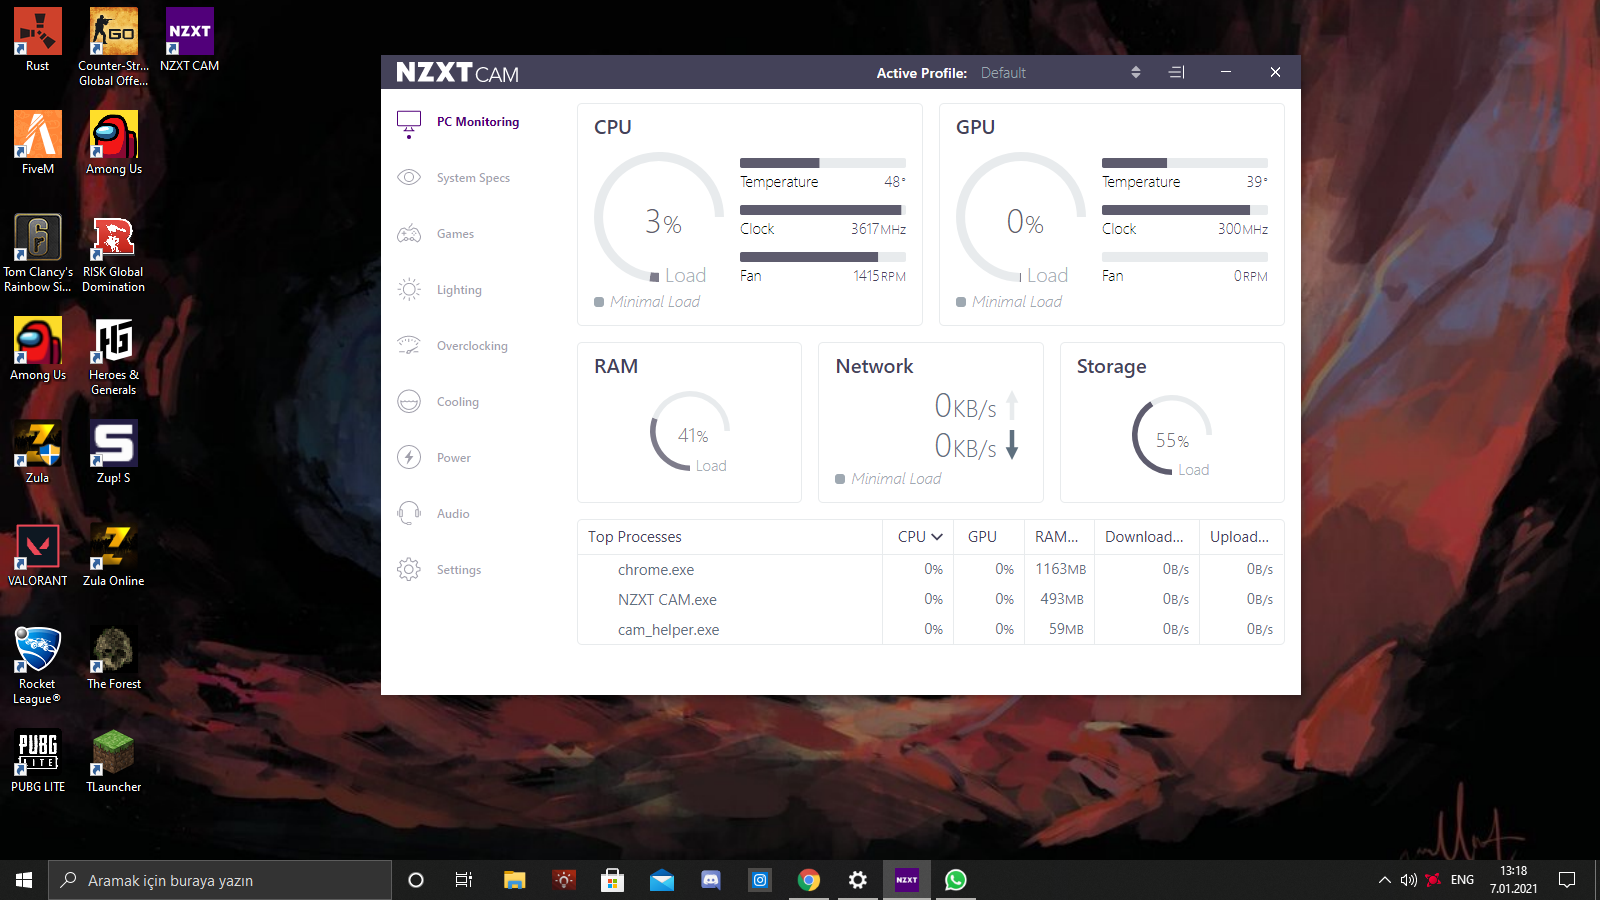Open File Explorer from the taskbar
The height and width of the screenshot is (900, 1600).
point(514,880)
